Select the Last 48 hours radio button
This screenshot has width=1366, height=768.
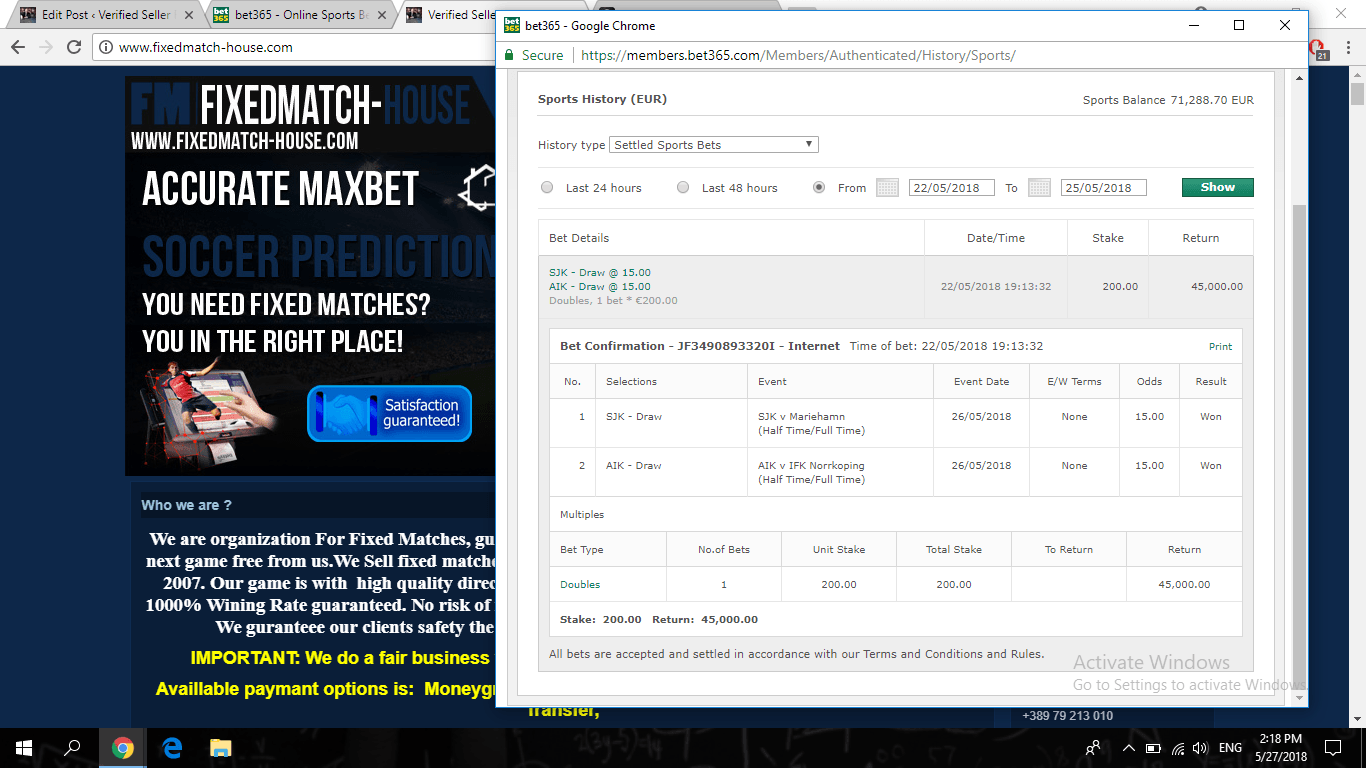(x=683, y=188)
